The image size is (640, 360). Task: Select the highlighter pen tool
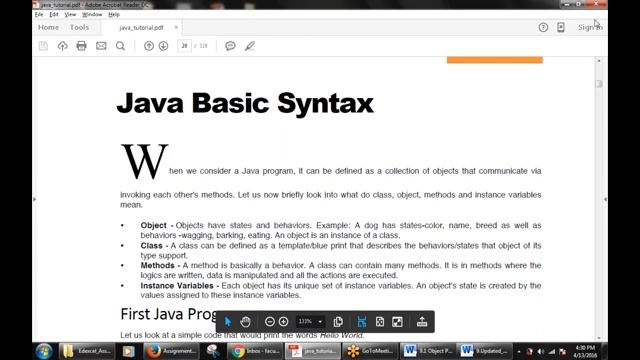250,46
